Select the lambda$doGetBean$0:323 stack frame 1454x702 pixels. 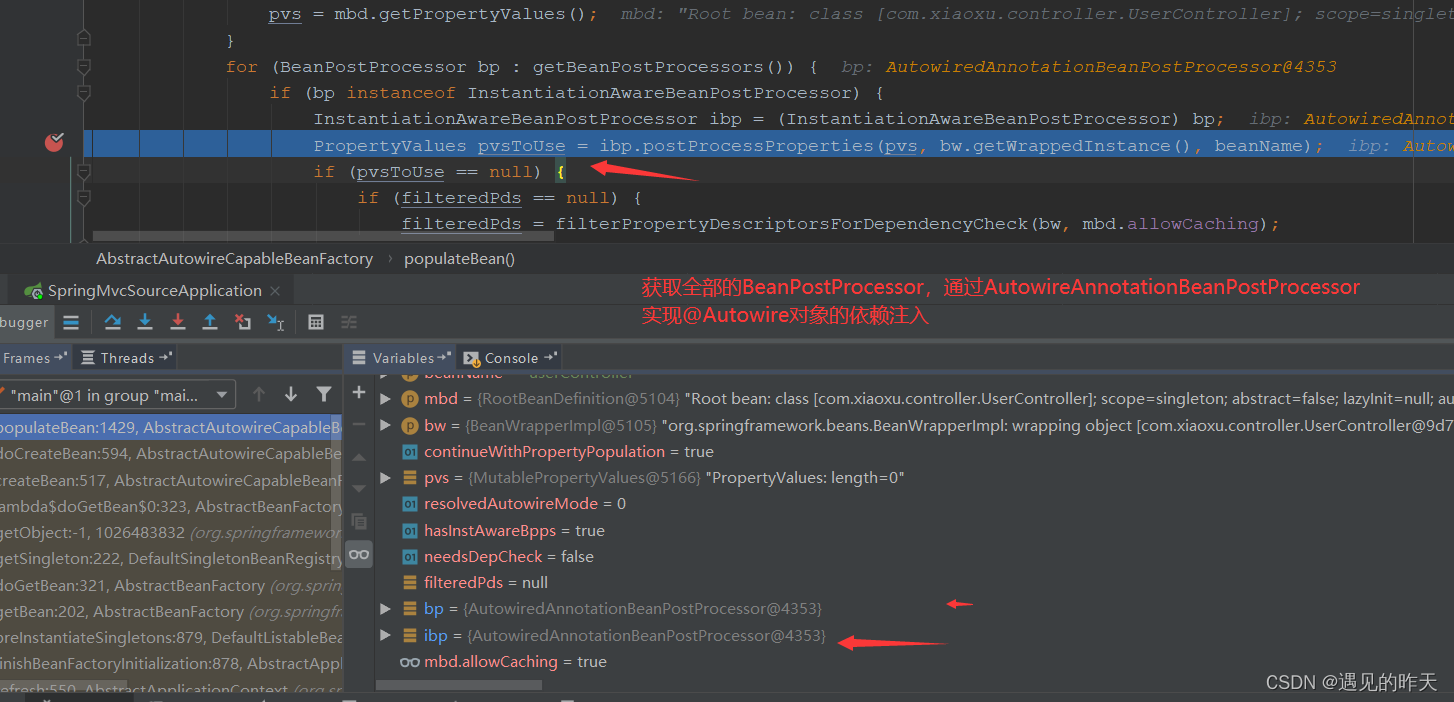coord(171,507)
